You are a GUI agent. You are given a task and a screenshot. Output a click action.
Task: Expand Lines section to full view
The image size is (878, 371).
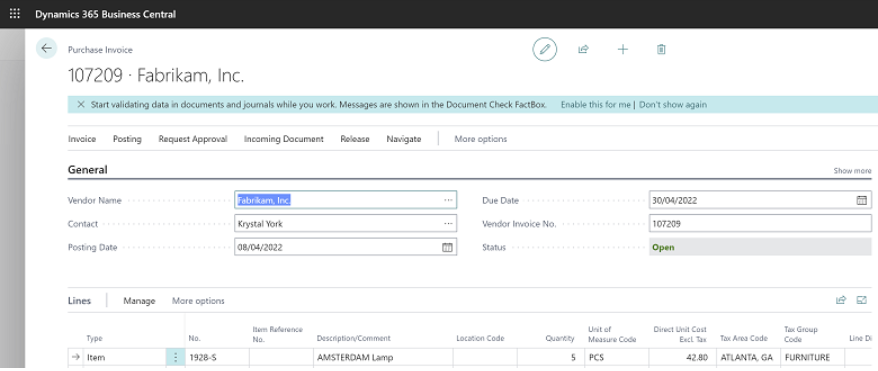(x=862, y=300)
